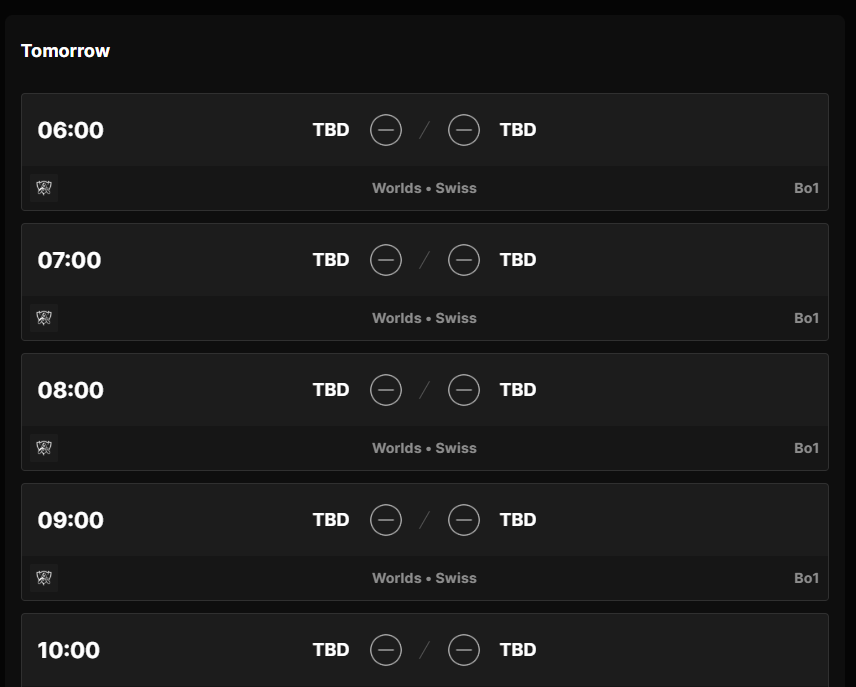Viewport: 856px width, 687px height.
Task: Select right team placeholder icon in 08:00 match
Action: (x=464, y=390)
